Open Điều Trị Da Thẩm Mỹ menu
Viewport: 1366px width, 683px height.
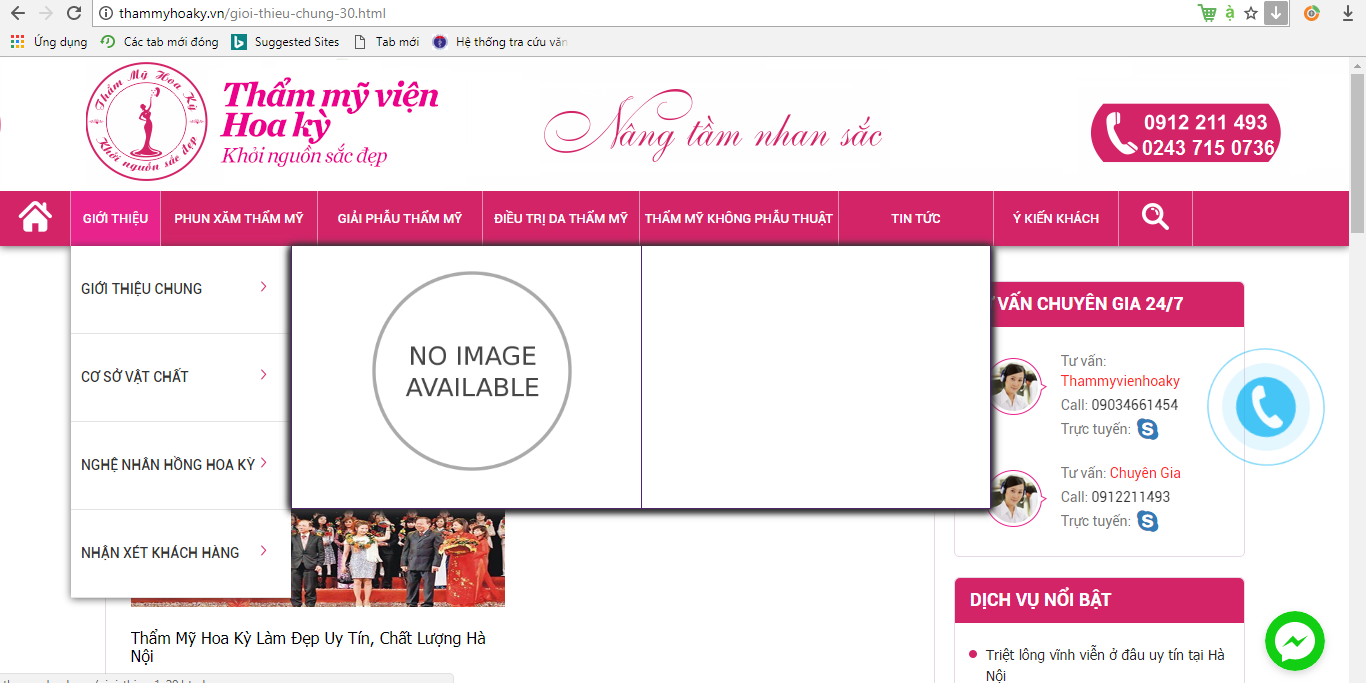point(560,218)
